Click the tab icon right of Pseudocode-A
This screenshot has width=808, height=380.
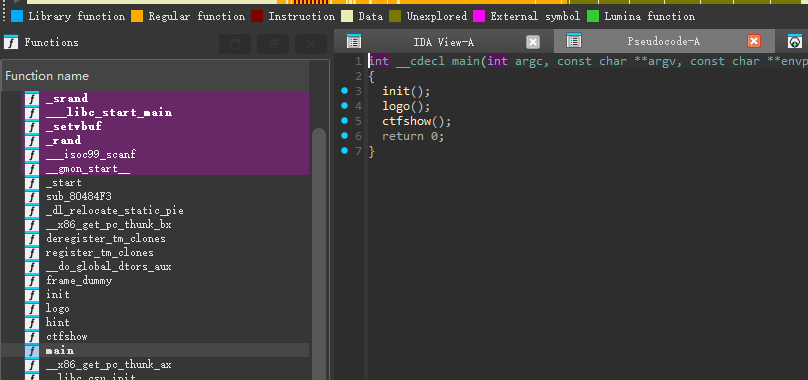(x=796, y=41)
